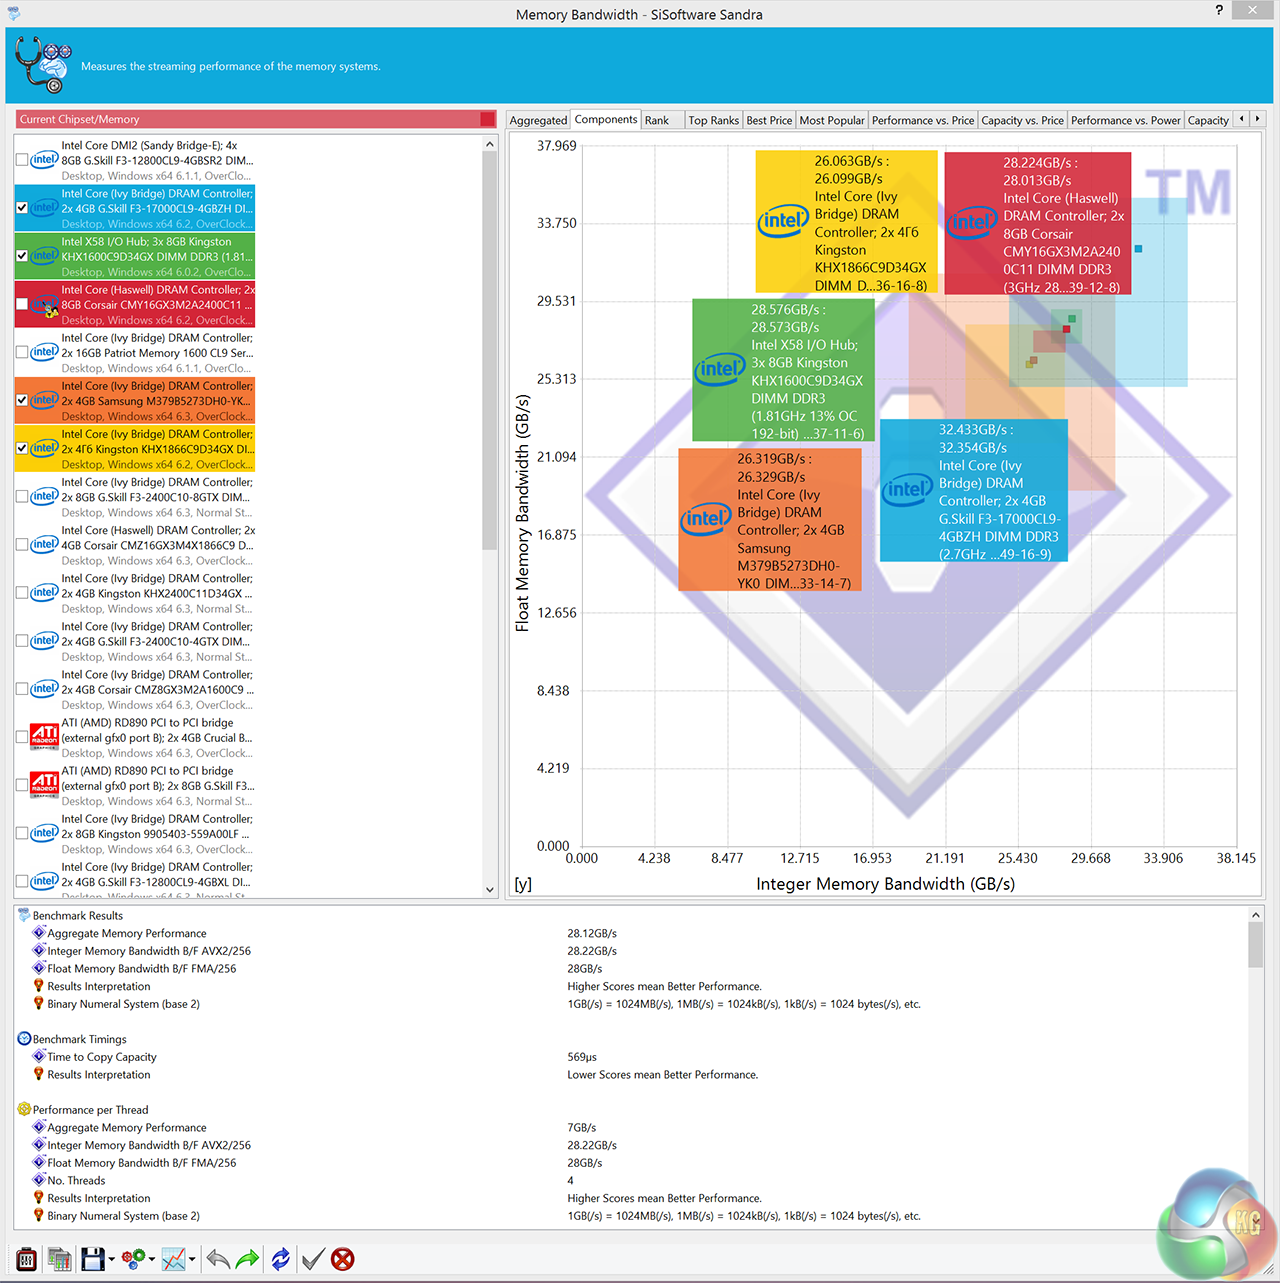The image size is (1280, 1283).
Task: Switch to the Top Ranks tab
Action: point(714,120)
